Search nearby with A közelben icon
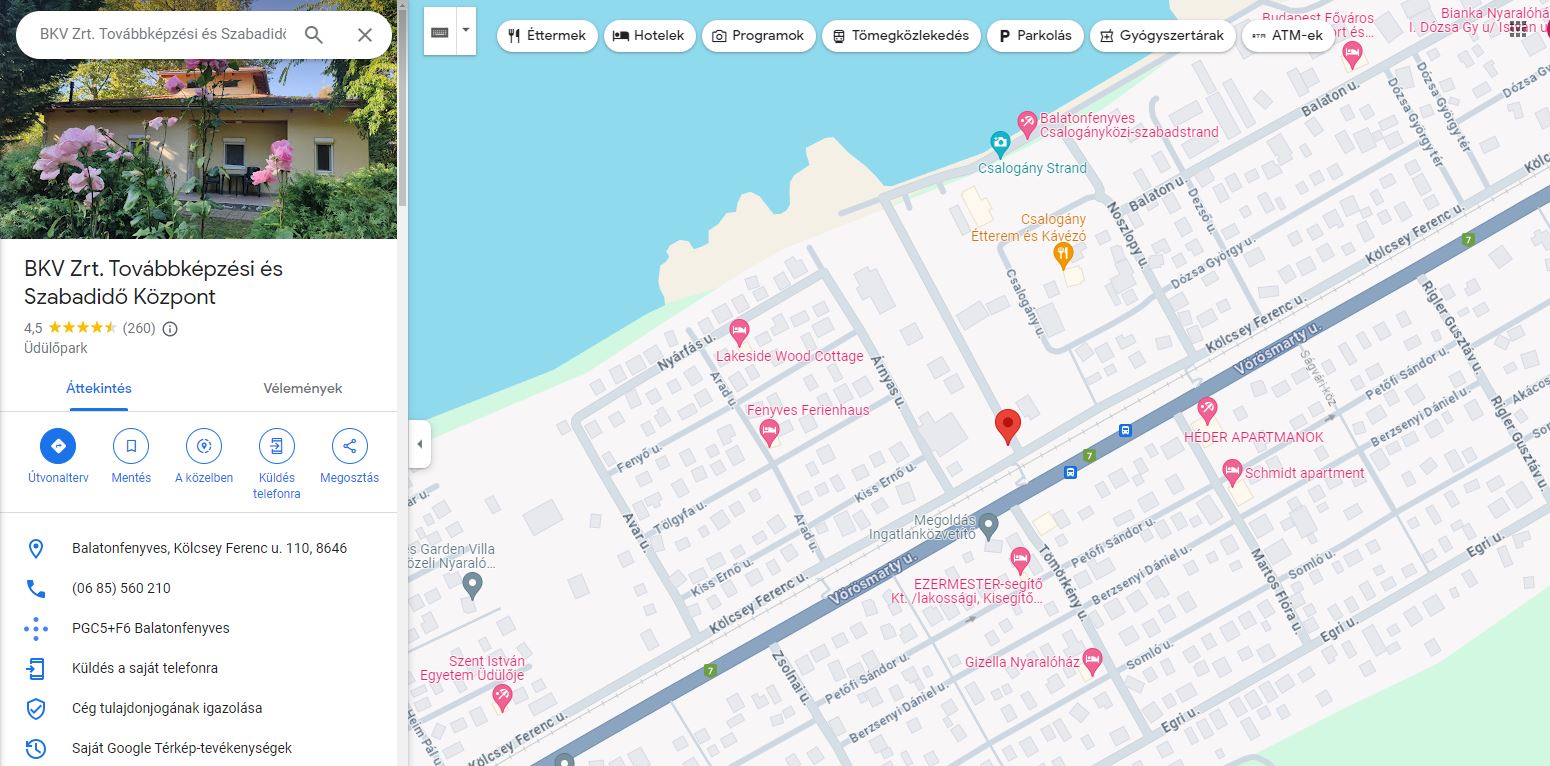The width and height of the screenshot is (1550, 766). point(204,446)
